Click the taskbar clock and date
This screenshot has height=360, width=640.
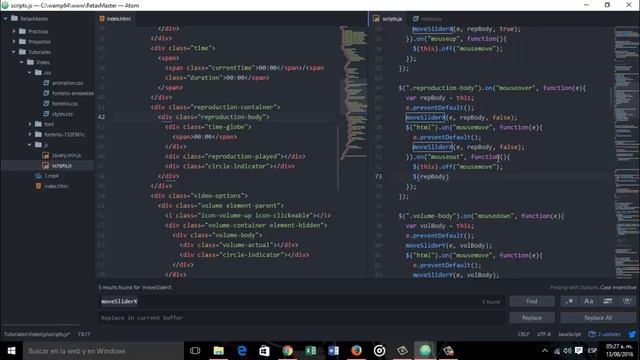click(620, 351)
